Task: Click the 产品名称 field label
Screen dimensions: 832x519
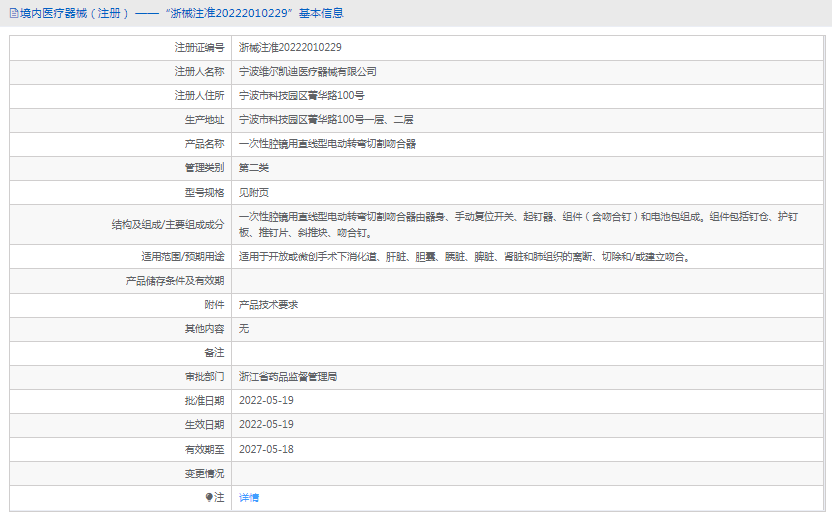Action: (x=204, y=144)
